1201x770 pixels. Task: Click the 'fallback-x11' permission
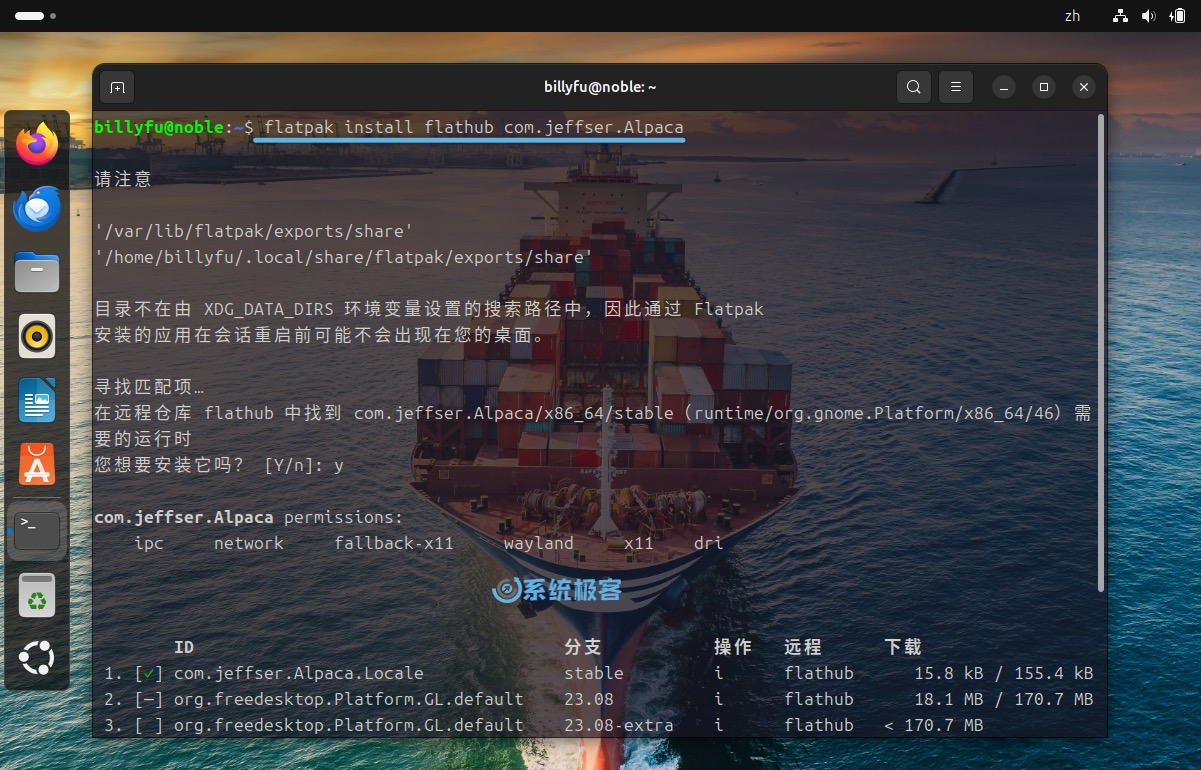tap(394, 543)
